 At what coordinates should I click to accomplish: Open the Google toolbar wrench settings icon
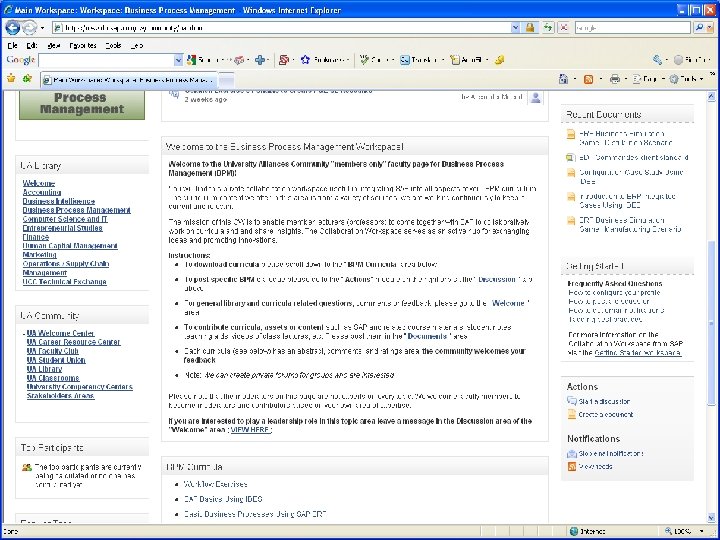tap(657, 60)
